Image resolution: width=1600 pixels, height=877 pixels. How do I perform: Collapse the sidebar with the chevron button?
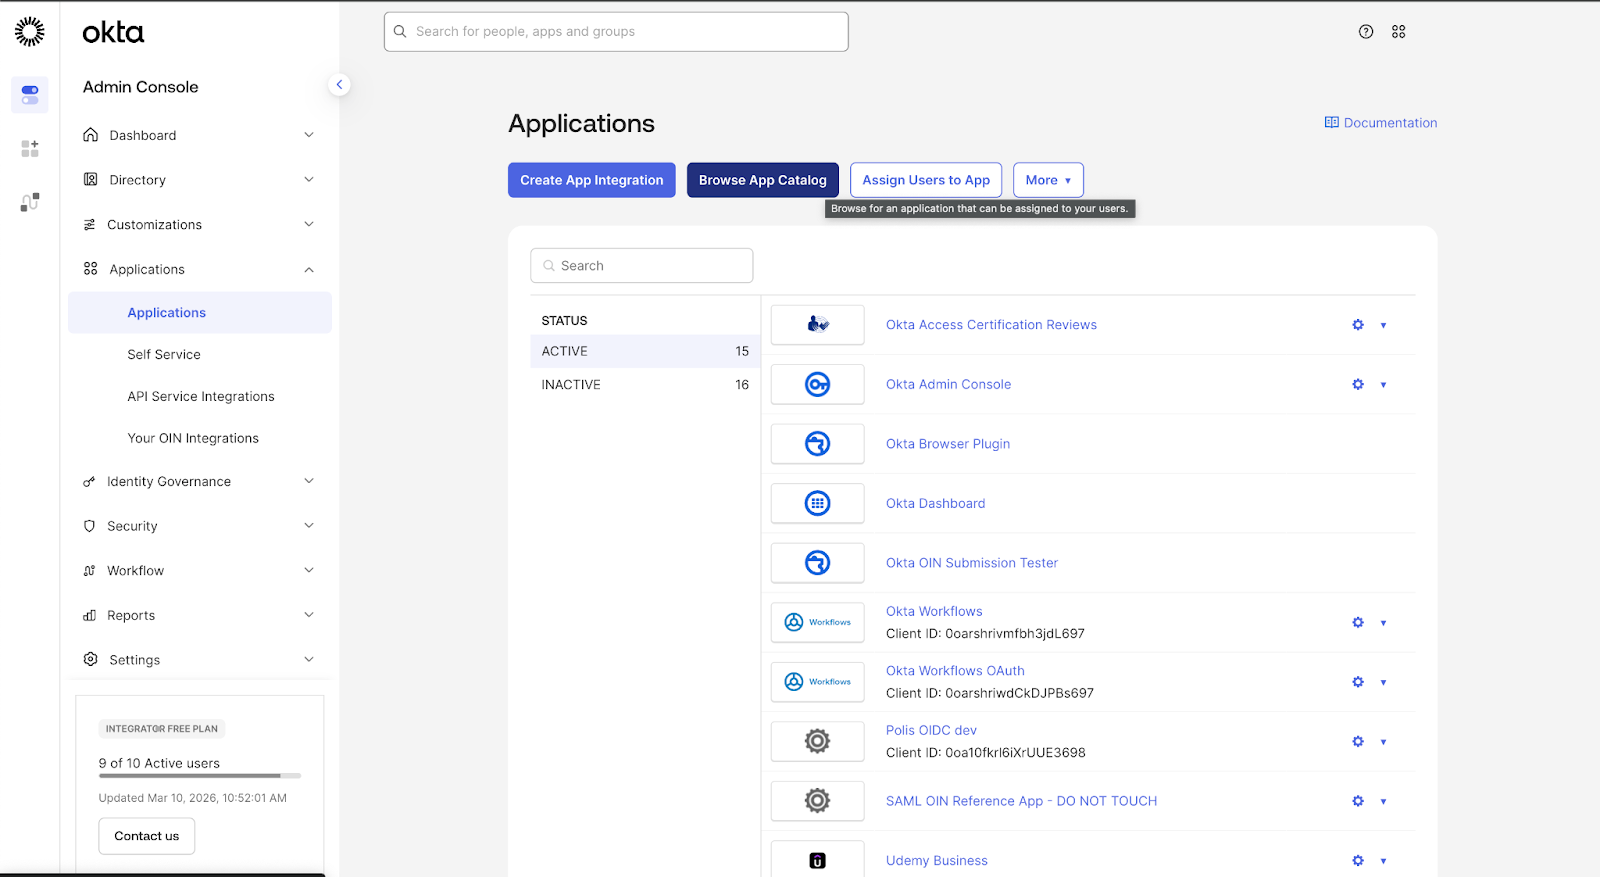point(339,85)
